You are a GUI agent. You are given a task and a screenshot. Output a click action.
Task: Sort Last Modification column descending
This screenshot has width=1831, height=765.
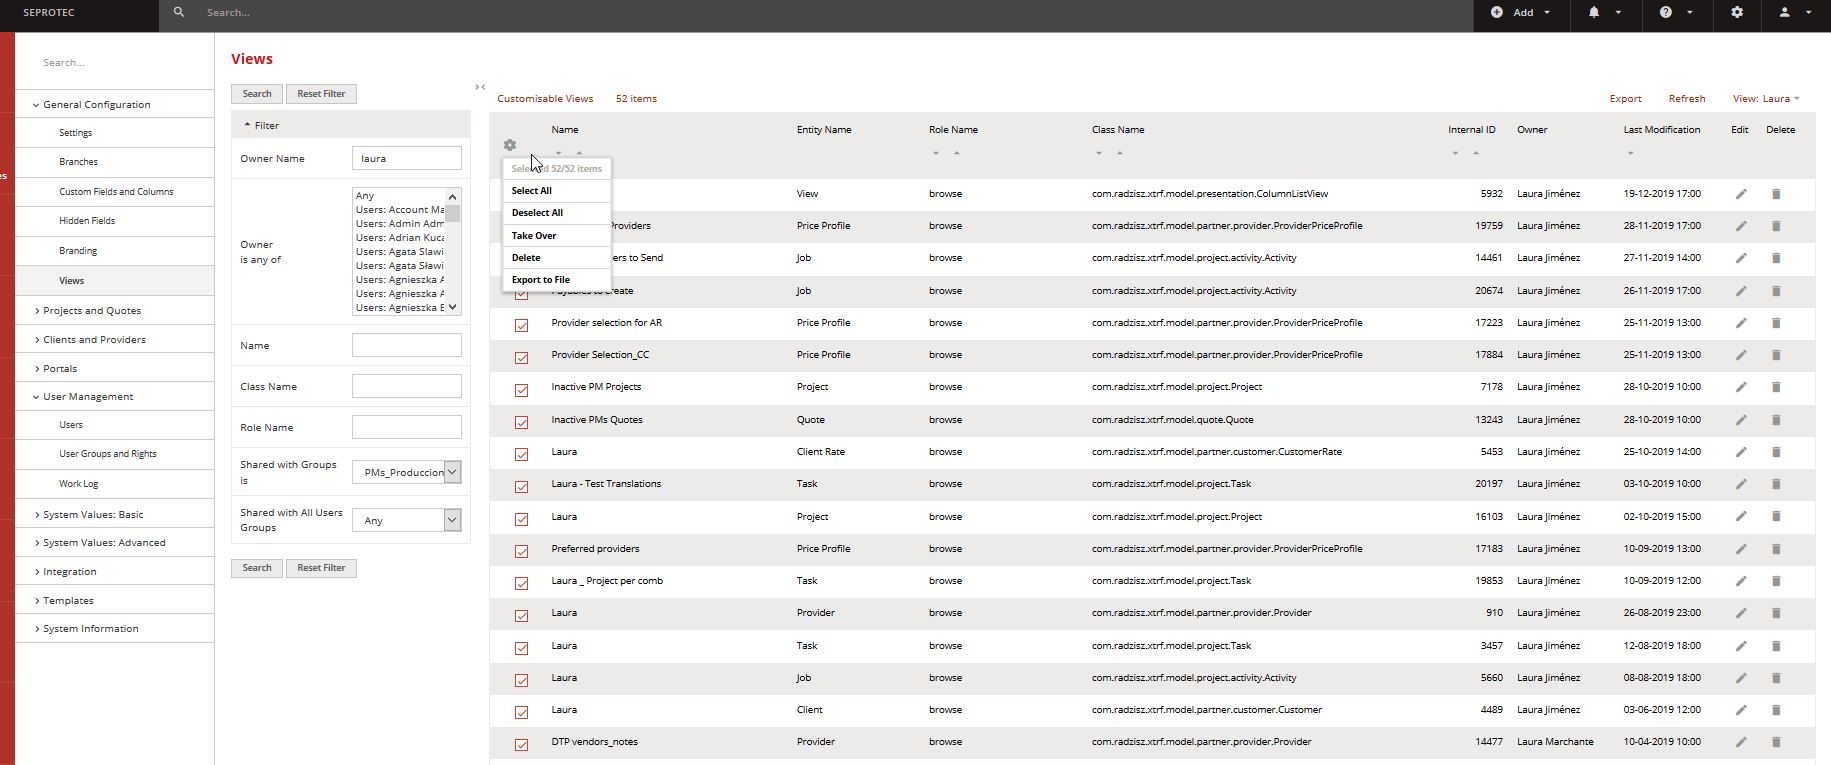[x=1630, y=153]
